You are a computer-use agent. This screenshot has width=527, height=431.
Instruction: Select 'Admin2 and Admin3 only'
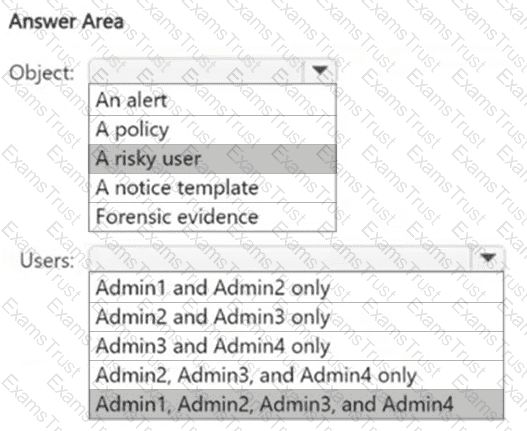coord(296,317)
